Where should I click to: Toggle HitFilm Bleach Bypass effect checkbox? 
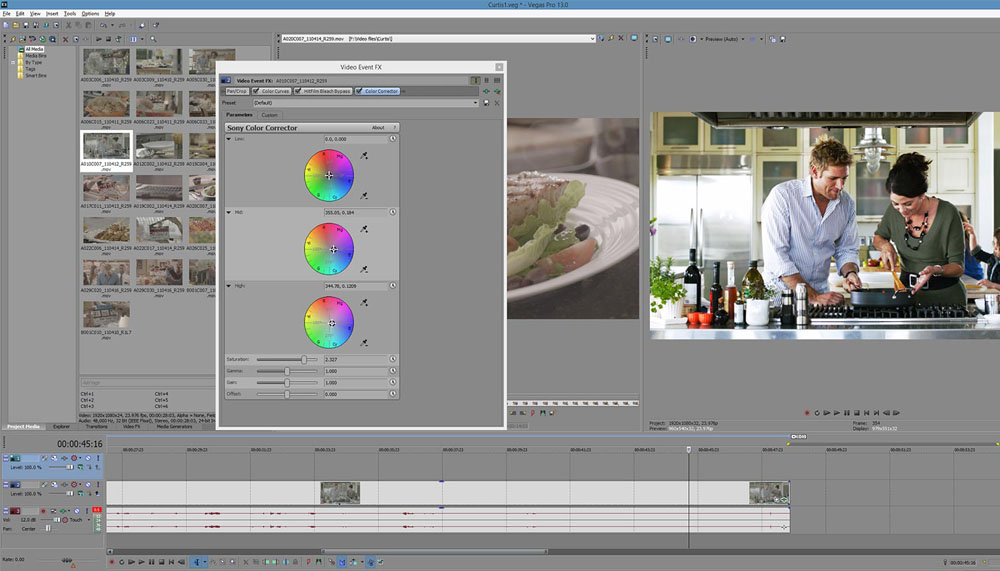click(x=298, y=91)
